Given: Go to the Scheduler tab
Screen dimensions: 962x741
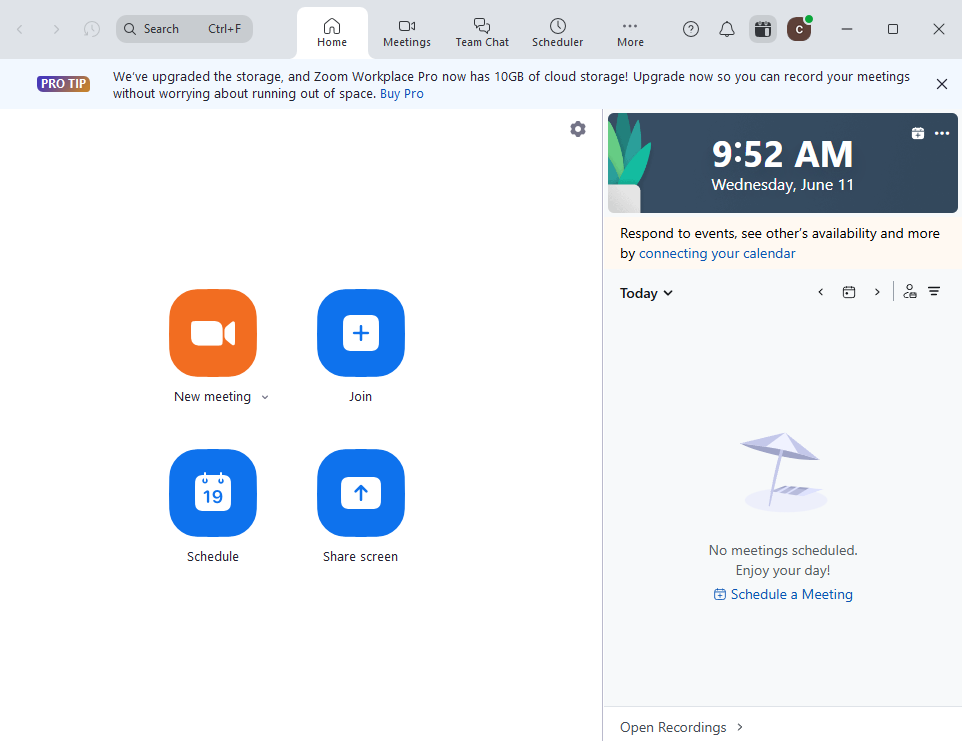Looking at the screenshot, I should pos(557,32).
